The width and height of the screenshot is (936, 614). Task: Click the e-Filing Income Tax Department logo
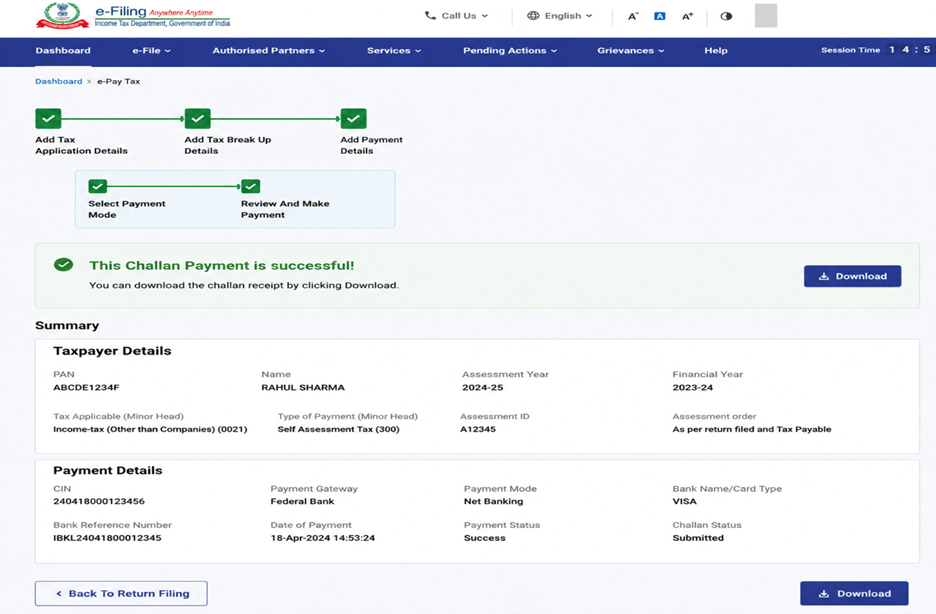(133, 16)
